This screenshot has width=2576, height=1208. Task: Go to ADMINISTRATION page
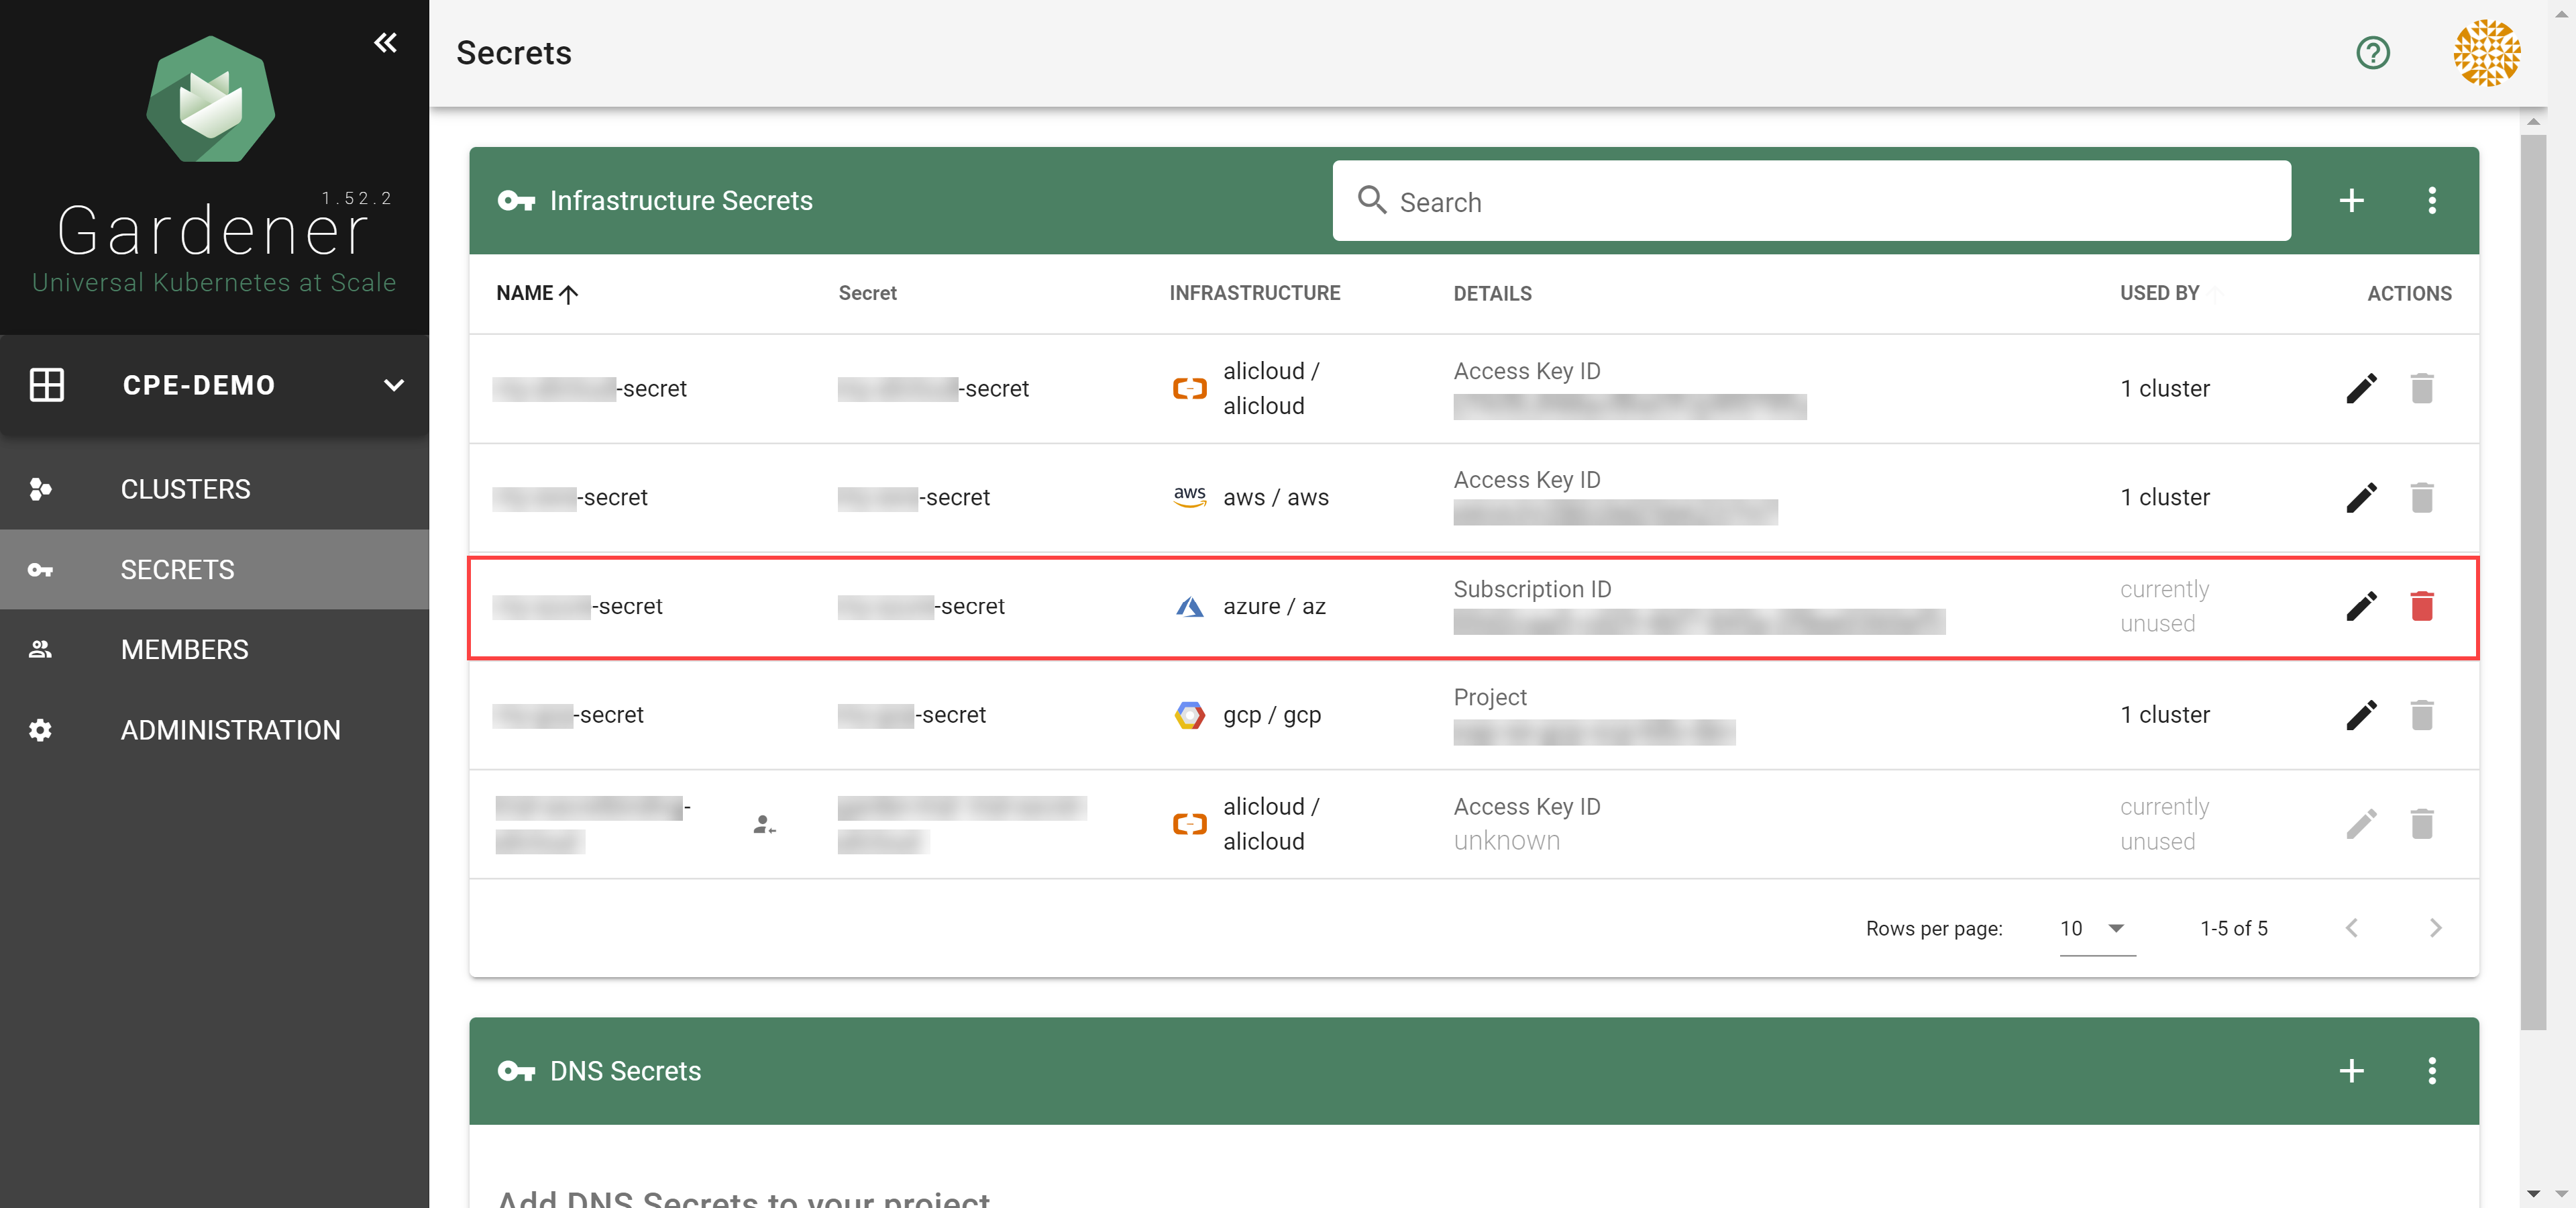pyautogui.click(x=230, y=730)
